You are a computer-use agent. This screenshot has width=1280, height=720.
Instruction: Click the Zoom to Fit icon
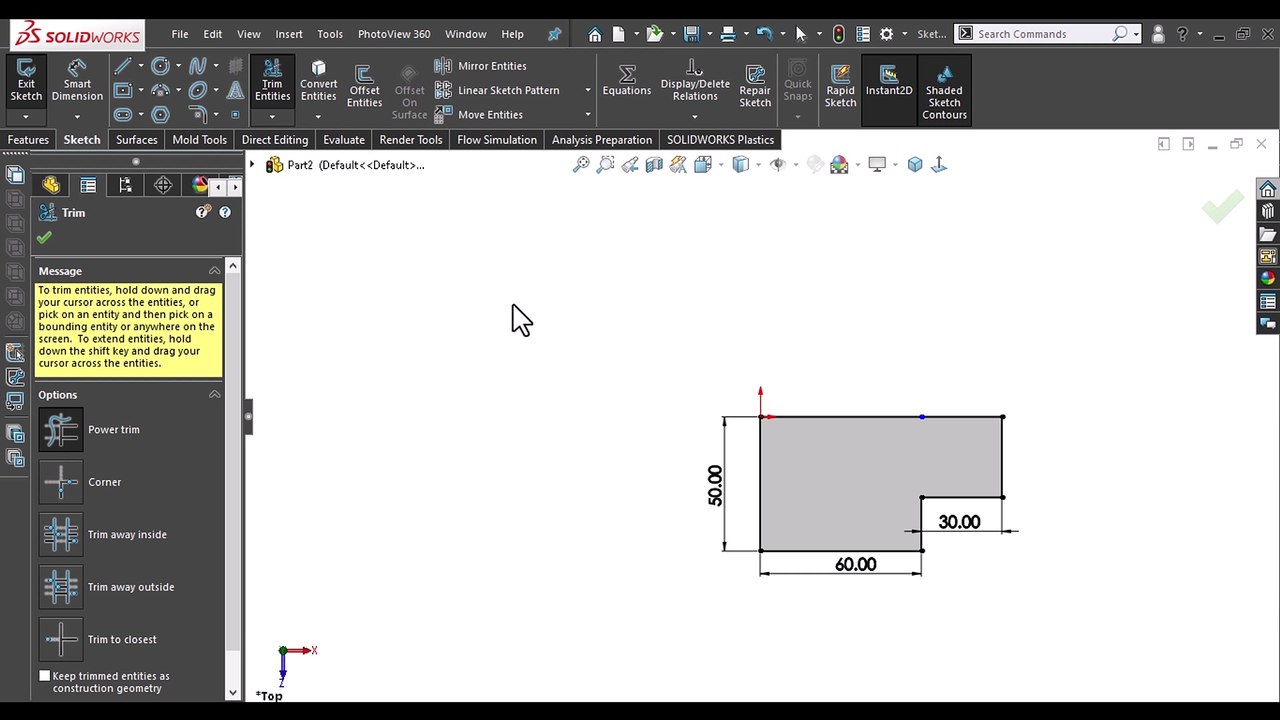[x=581, y=165]
